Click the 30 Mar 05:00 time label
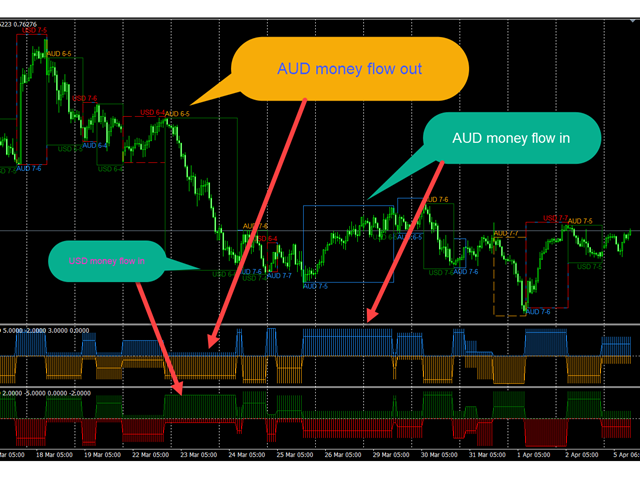Image resolution: width=640 pixels, height=480 pixels. (x=439, y=455)
